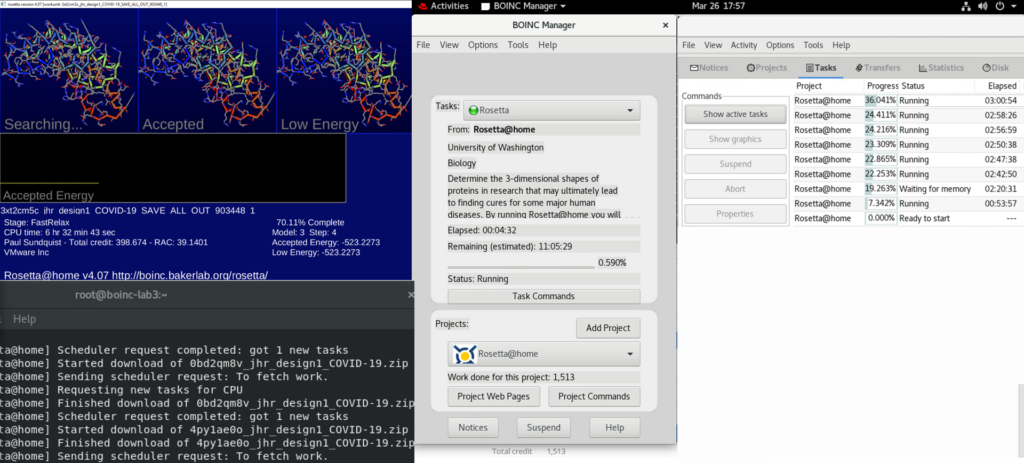Image resolution: width=1024 pixels, height=463 pixels.
Task: Open the power icon in top bar
Action: (x=1000, y=6)
